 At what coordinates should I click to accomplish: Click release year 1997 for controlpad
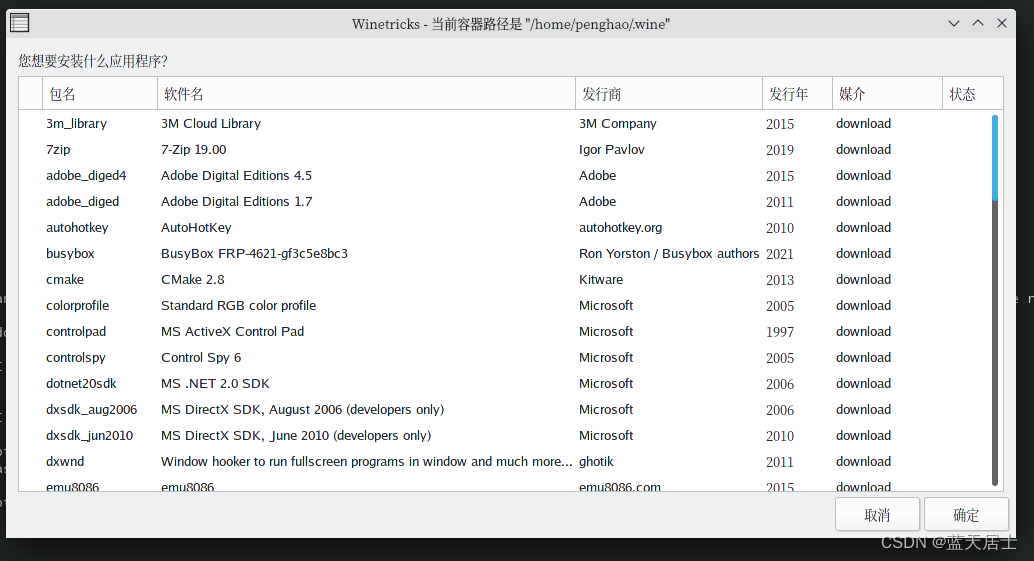pyautogui.click(x=779, y=332)
